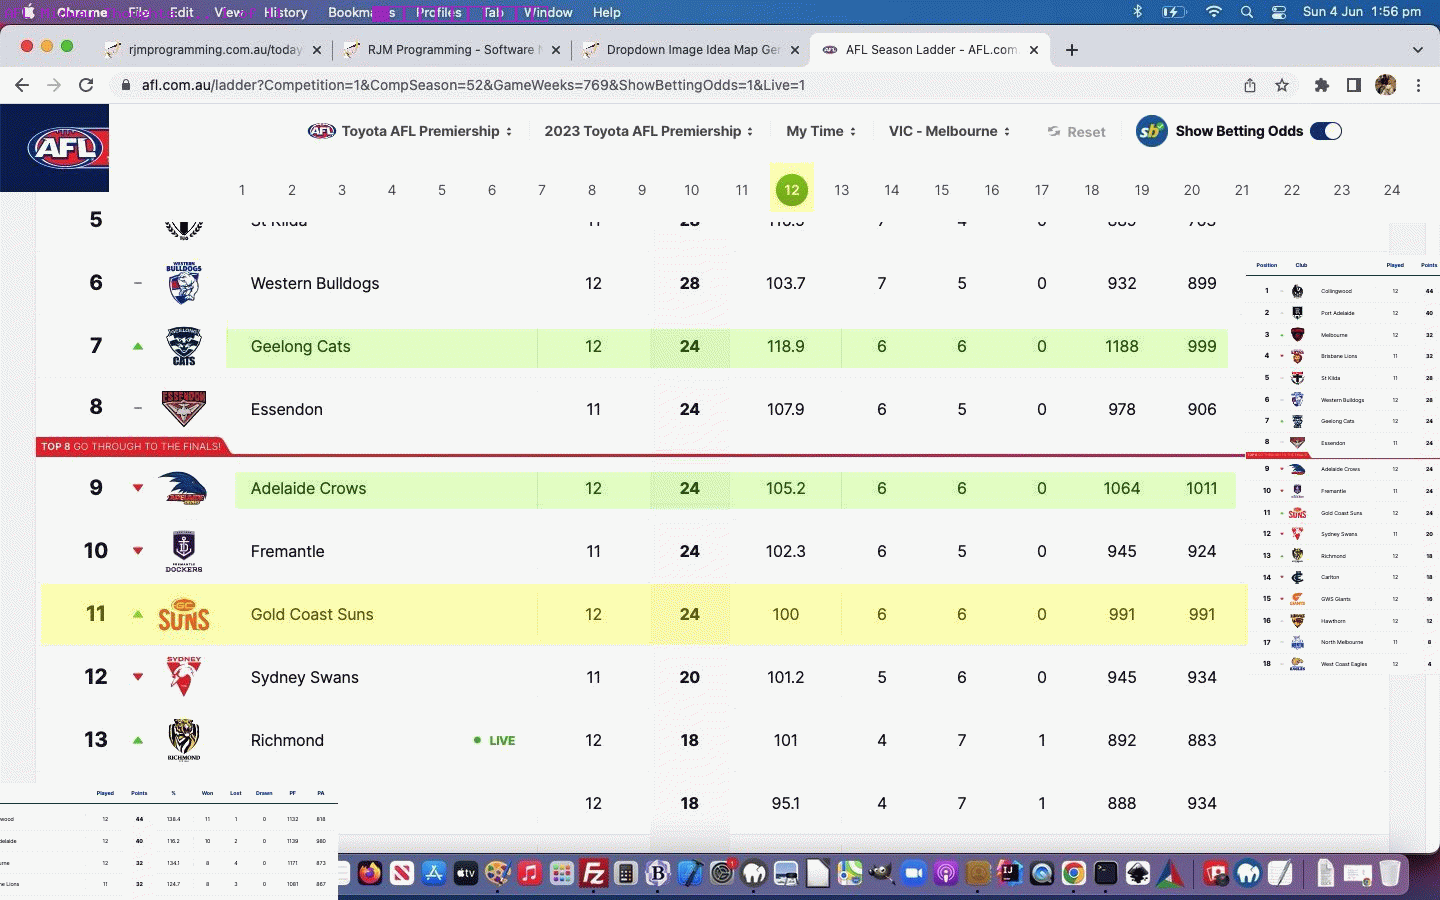Switch to the rjmprogramming.com.au/today tab

coord(214,50)
